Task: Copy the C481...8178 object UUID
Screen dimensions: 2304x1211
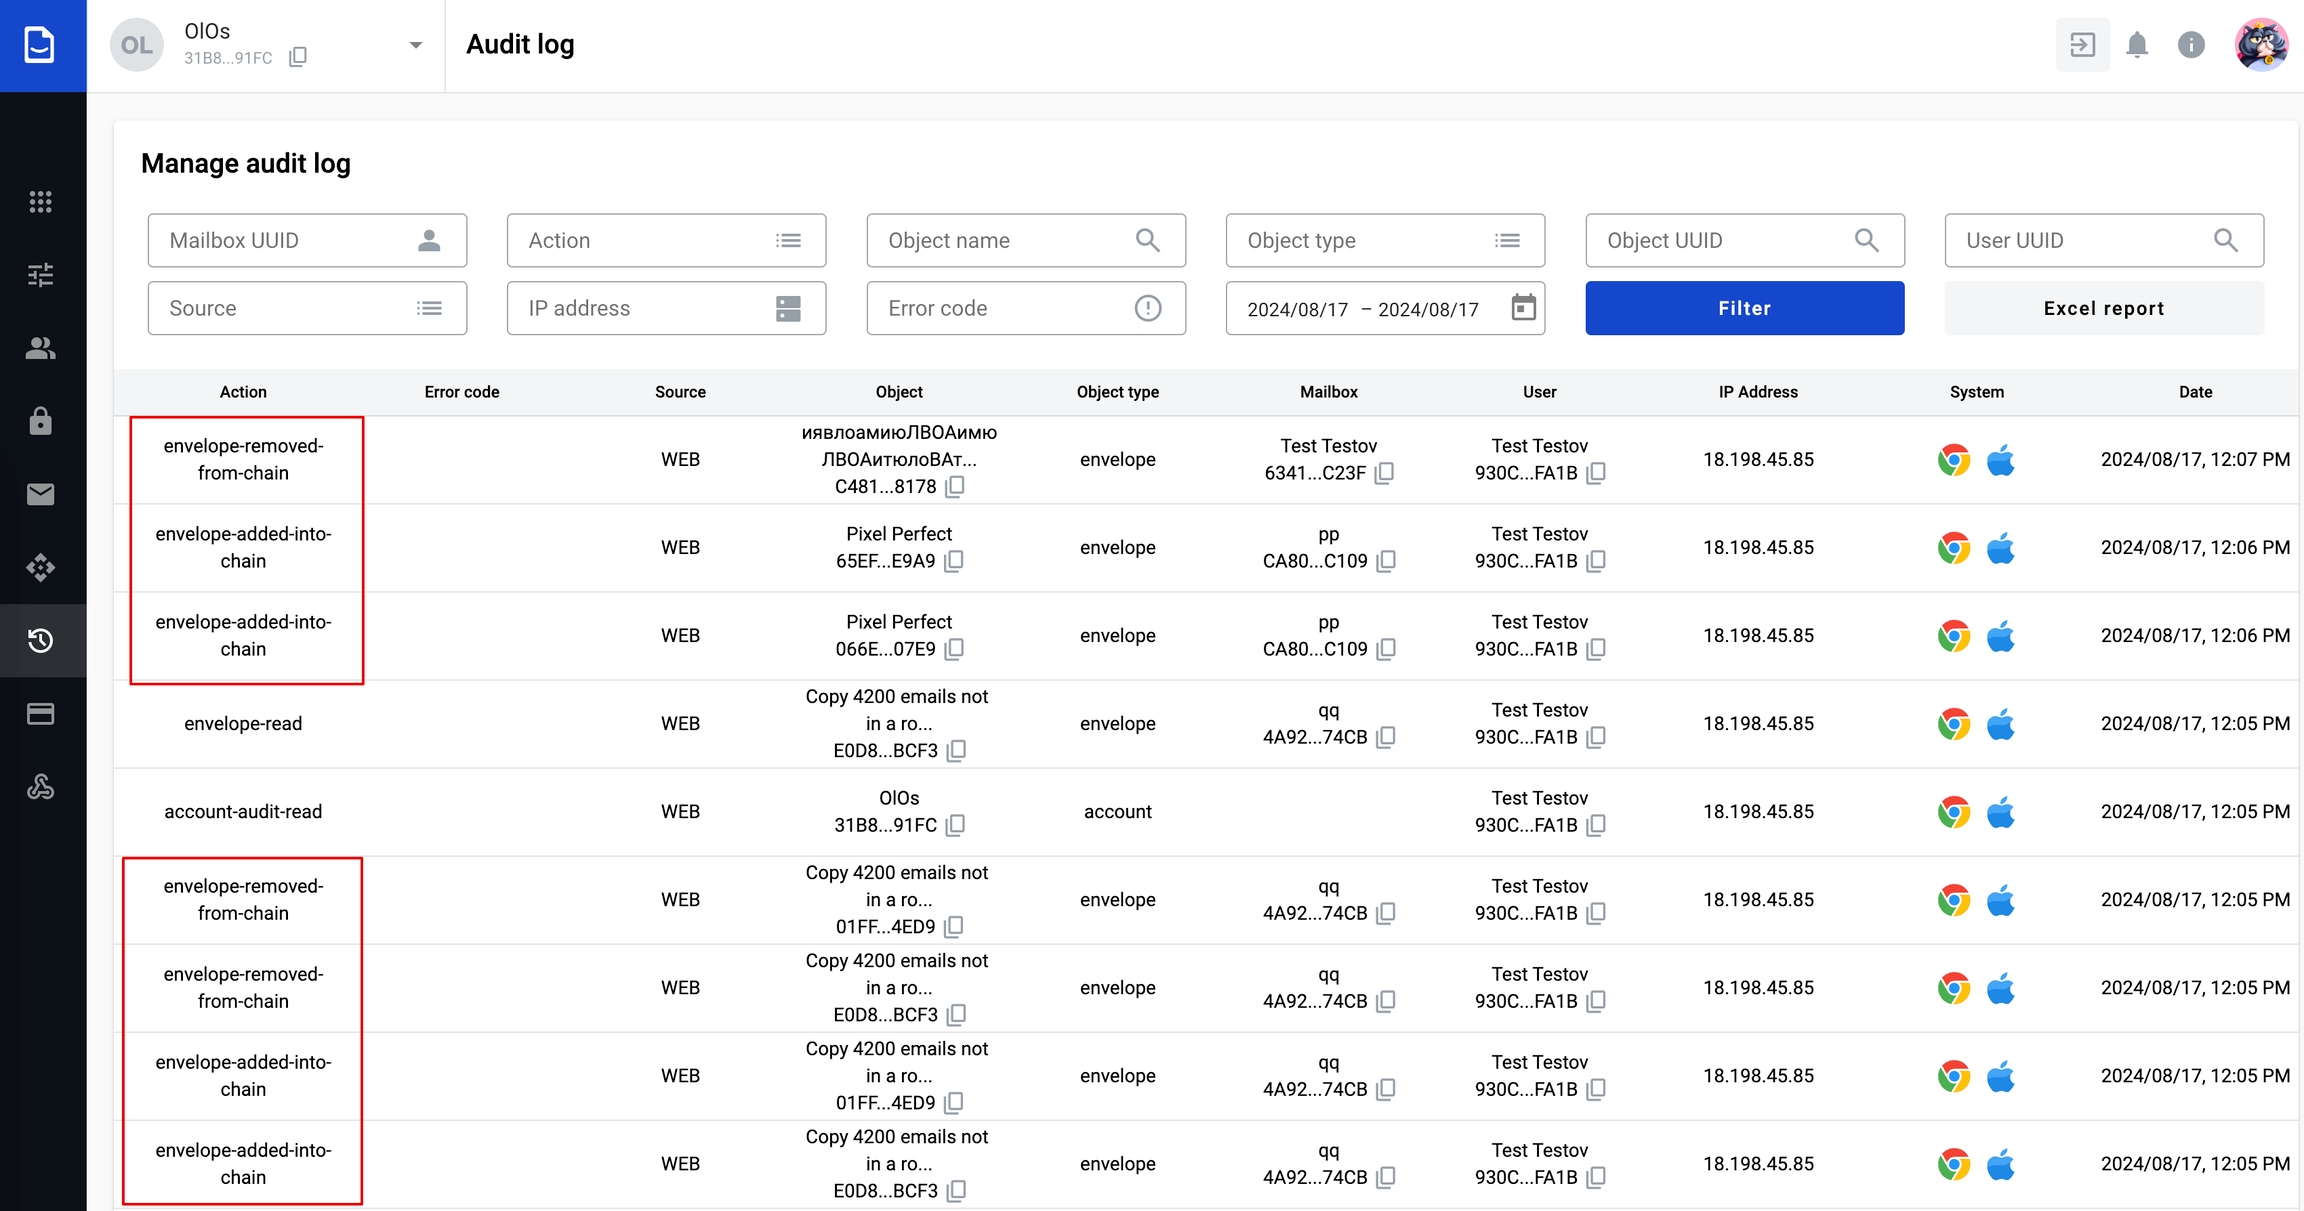Action: (956, 487)
